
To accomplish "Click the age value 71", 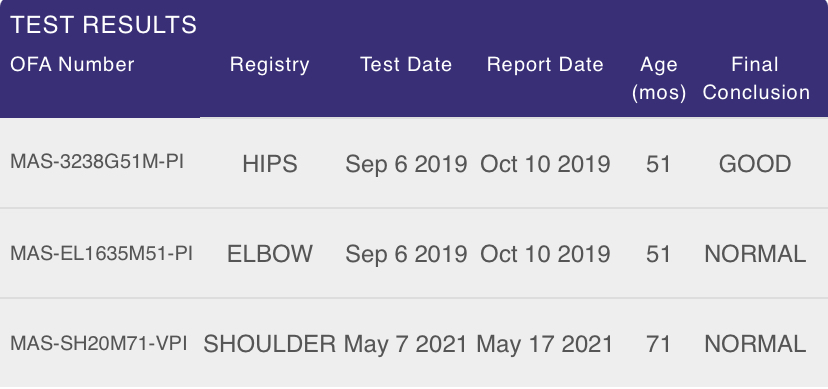I will (x=658, y=344).
